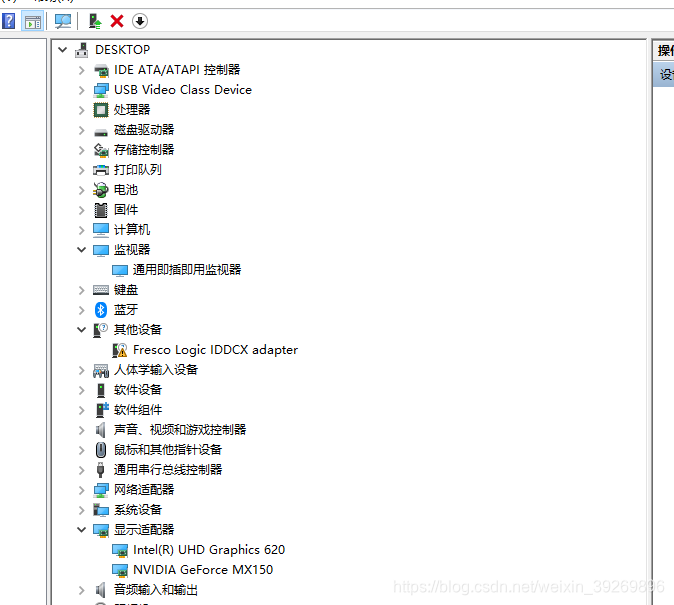The width and height of the screenshot is (674, 605).
Task: Click the 存储控制器 storage controller icon
Action: click(101, 150)
